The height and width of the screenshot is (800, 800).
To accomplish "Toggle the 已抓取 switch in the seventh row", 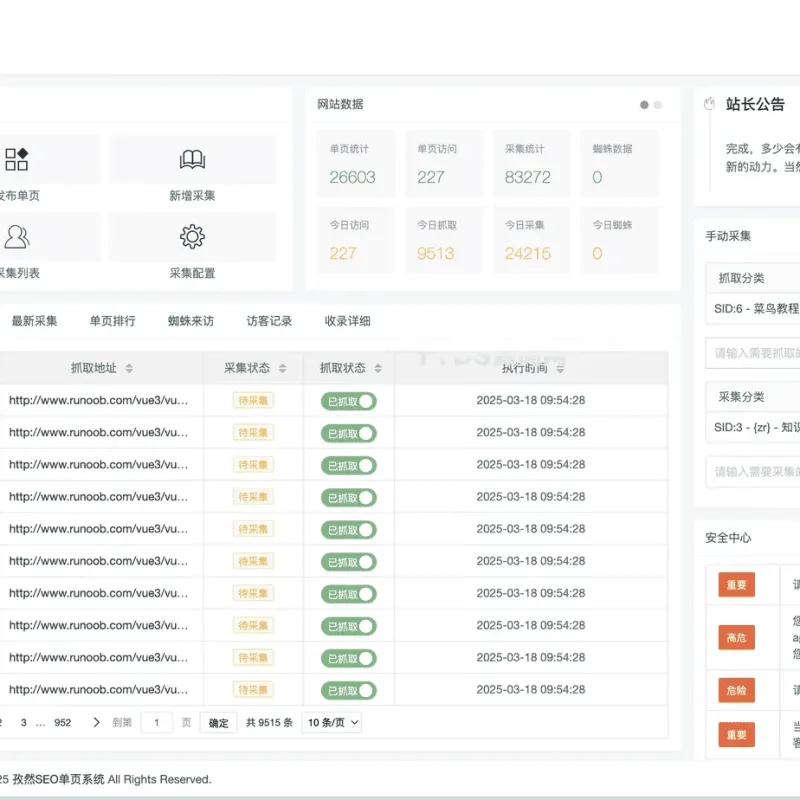I will click(349, 594).
